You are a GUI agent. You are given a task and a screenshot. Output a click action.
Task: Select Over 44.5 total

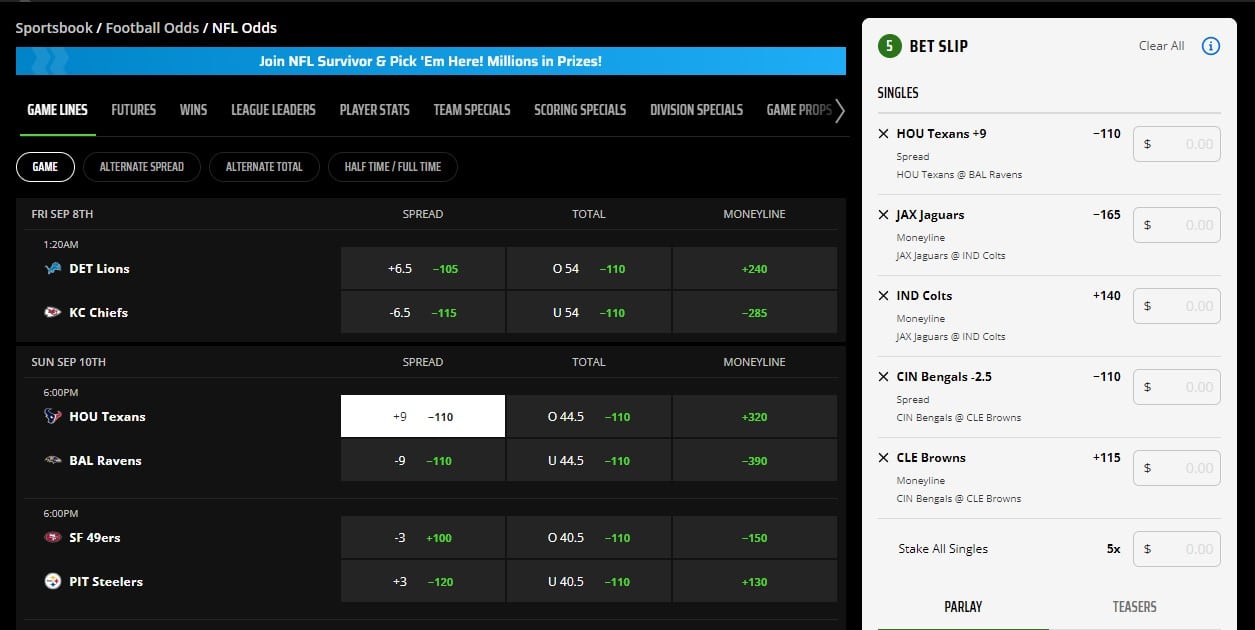click(589, 416)
